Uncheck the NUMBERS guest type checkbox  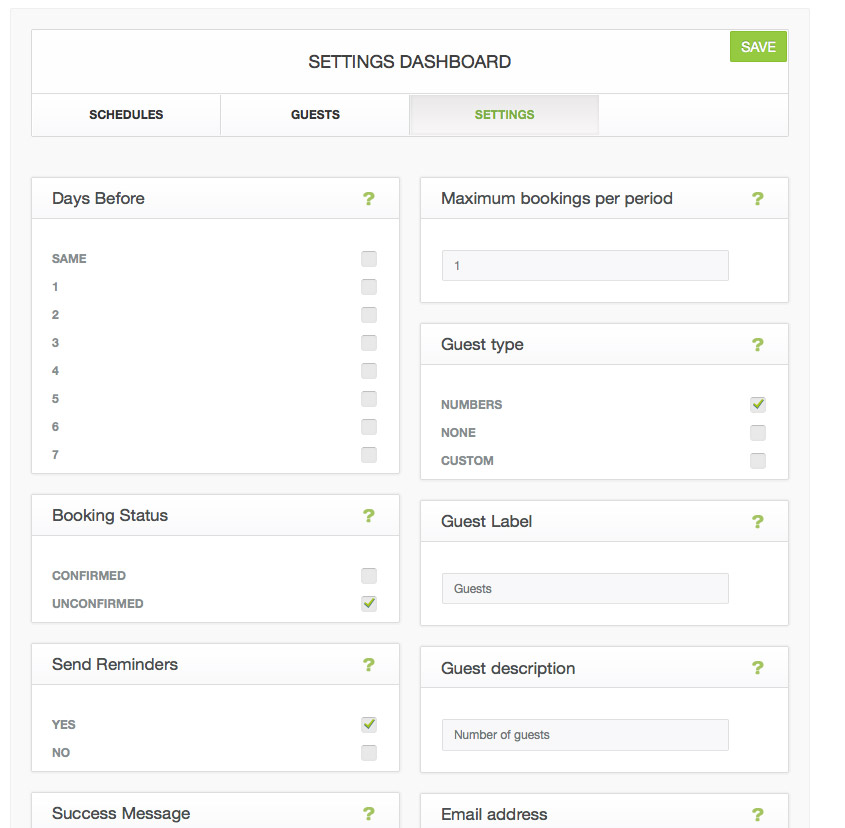click(x=758, y=404)
